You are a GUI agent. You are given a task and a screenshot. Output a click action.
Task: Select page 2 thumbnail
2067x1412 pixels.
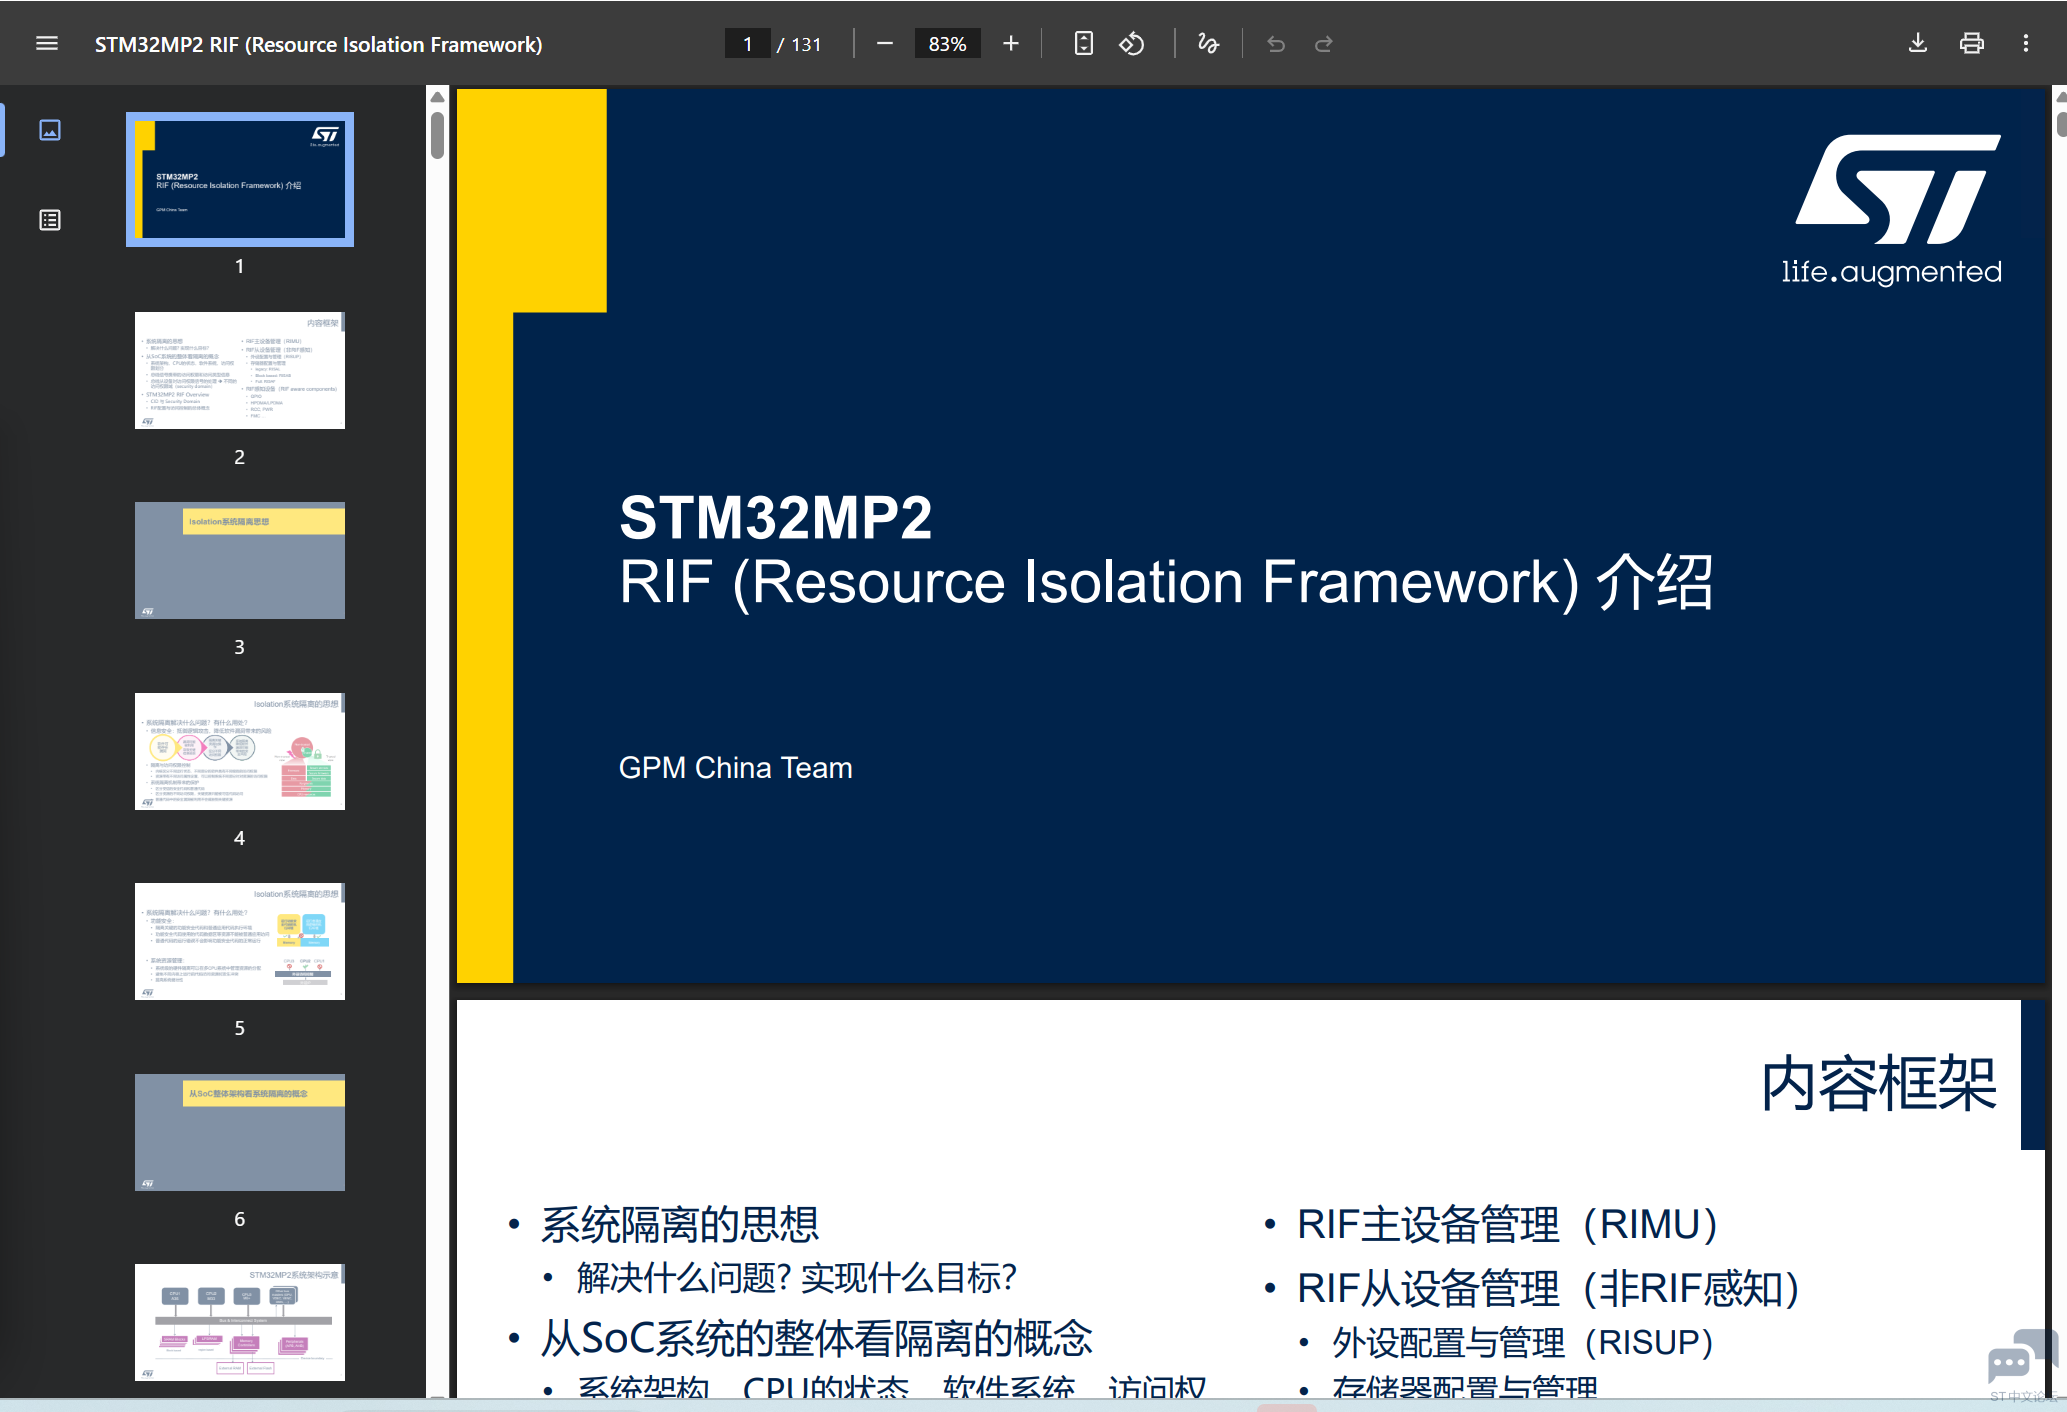[x=240, y=370]
